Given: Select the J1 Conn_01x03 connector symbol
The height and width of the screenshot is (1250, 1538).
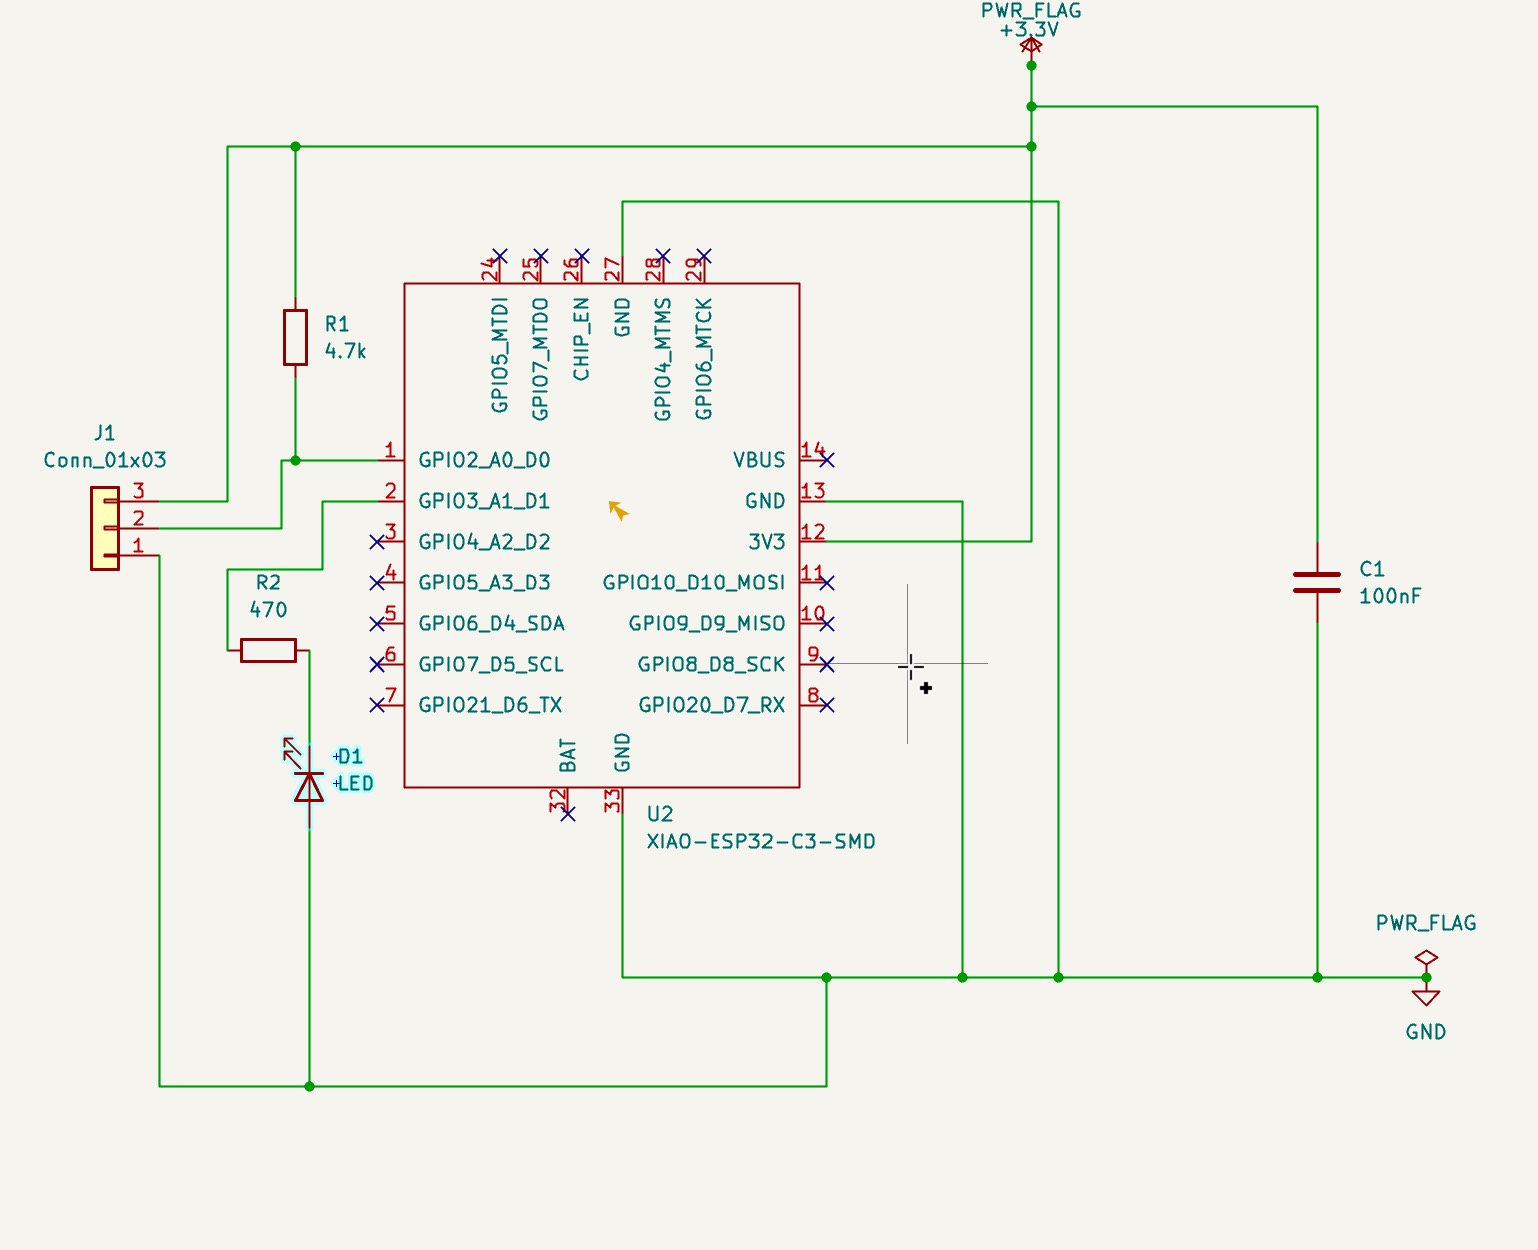Looking at the screenshot, I should tap(105, 525).
